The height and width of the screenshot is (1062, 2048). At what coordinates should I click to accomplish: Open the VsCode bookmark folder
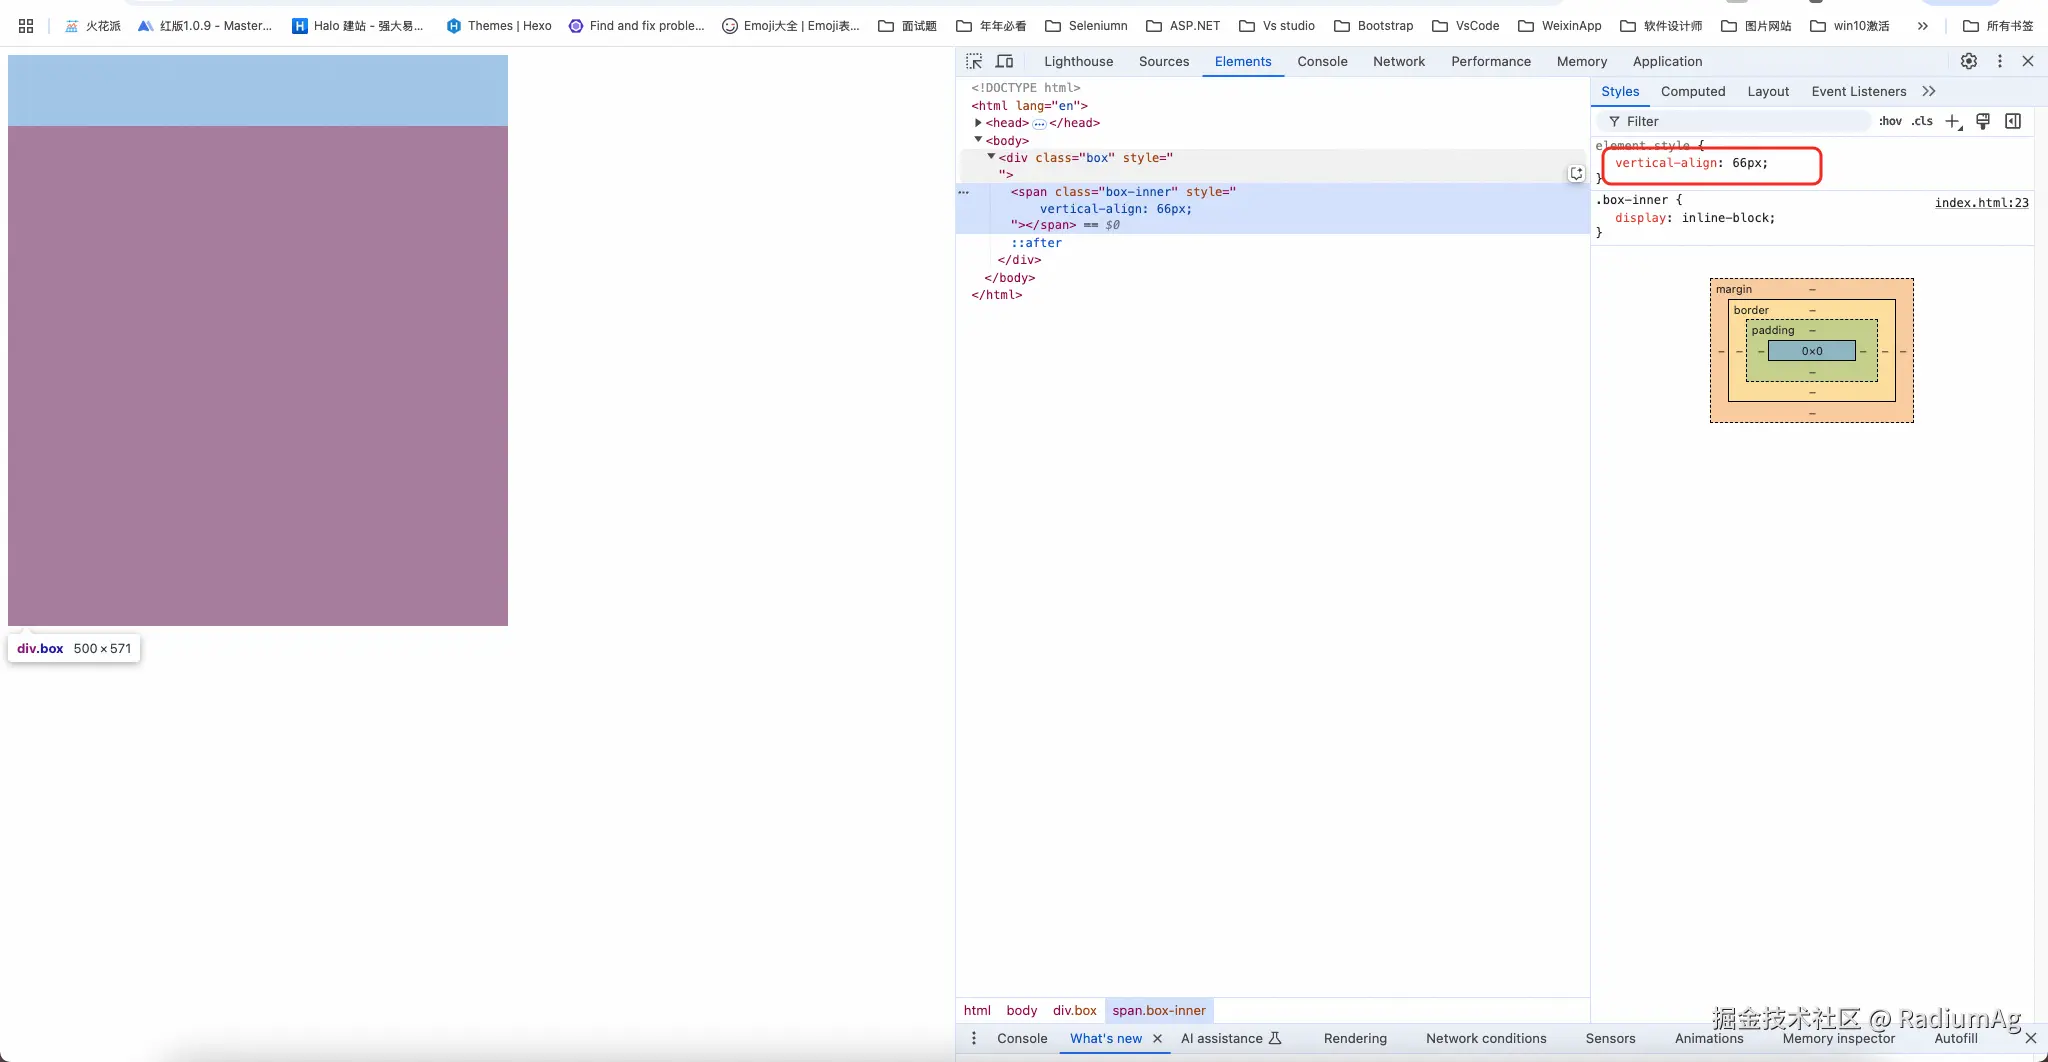tap(1466, 26)
